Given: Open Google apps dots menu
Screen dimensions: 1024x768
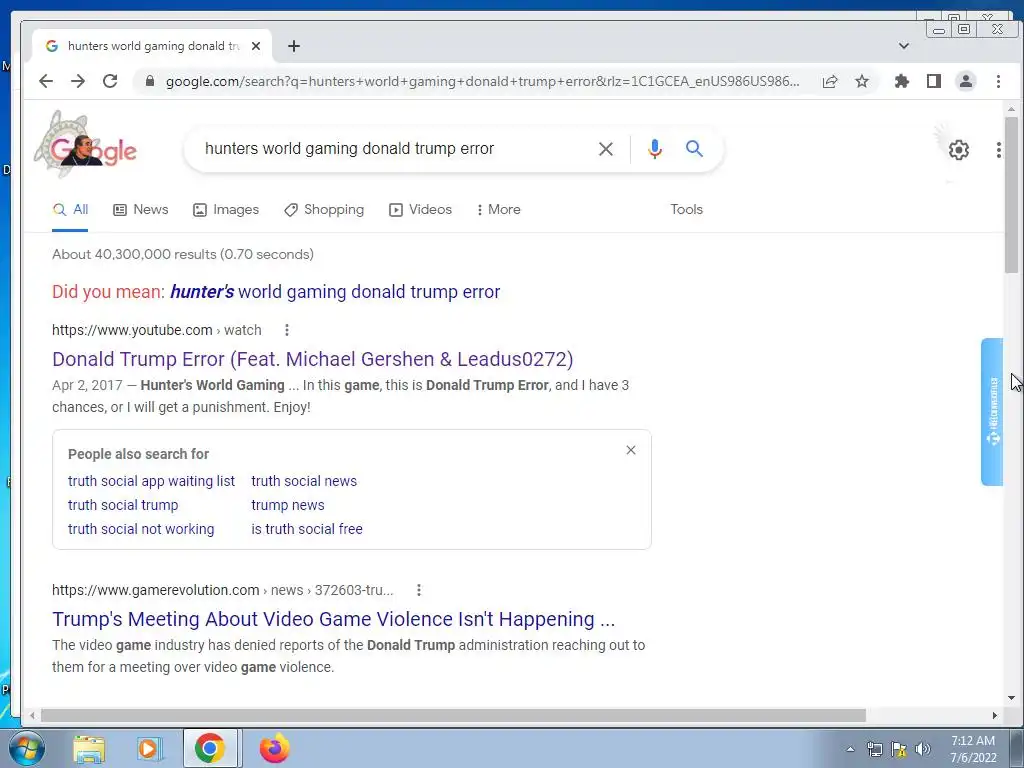Looking at the screenshot, I should point(999,150).
